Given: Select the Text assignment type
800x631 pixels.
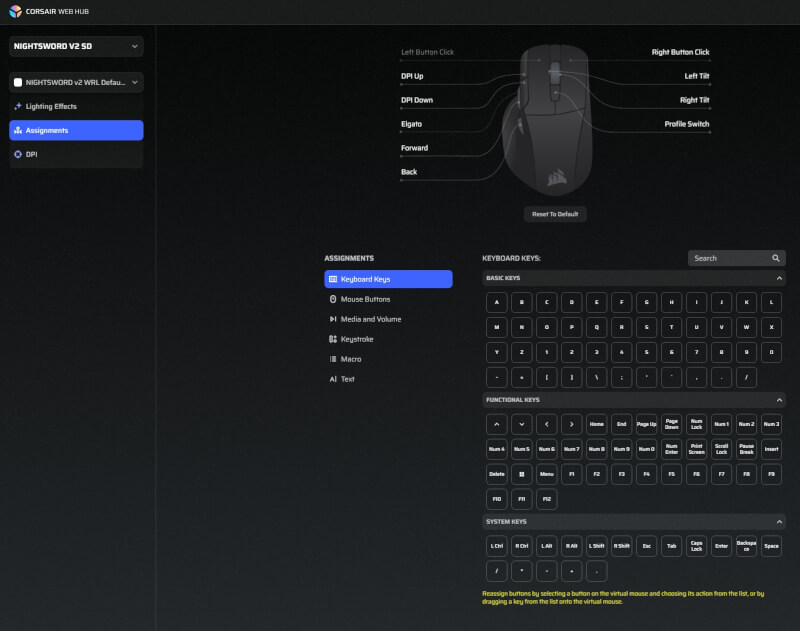Looking at the screenshot, I should [x=388, y=378].
